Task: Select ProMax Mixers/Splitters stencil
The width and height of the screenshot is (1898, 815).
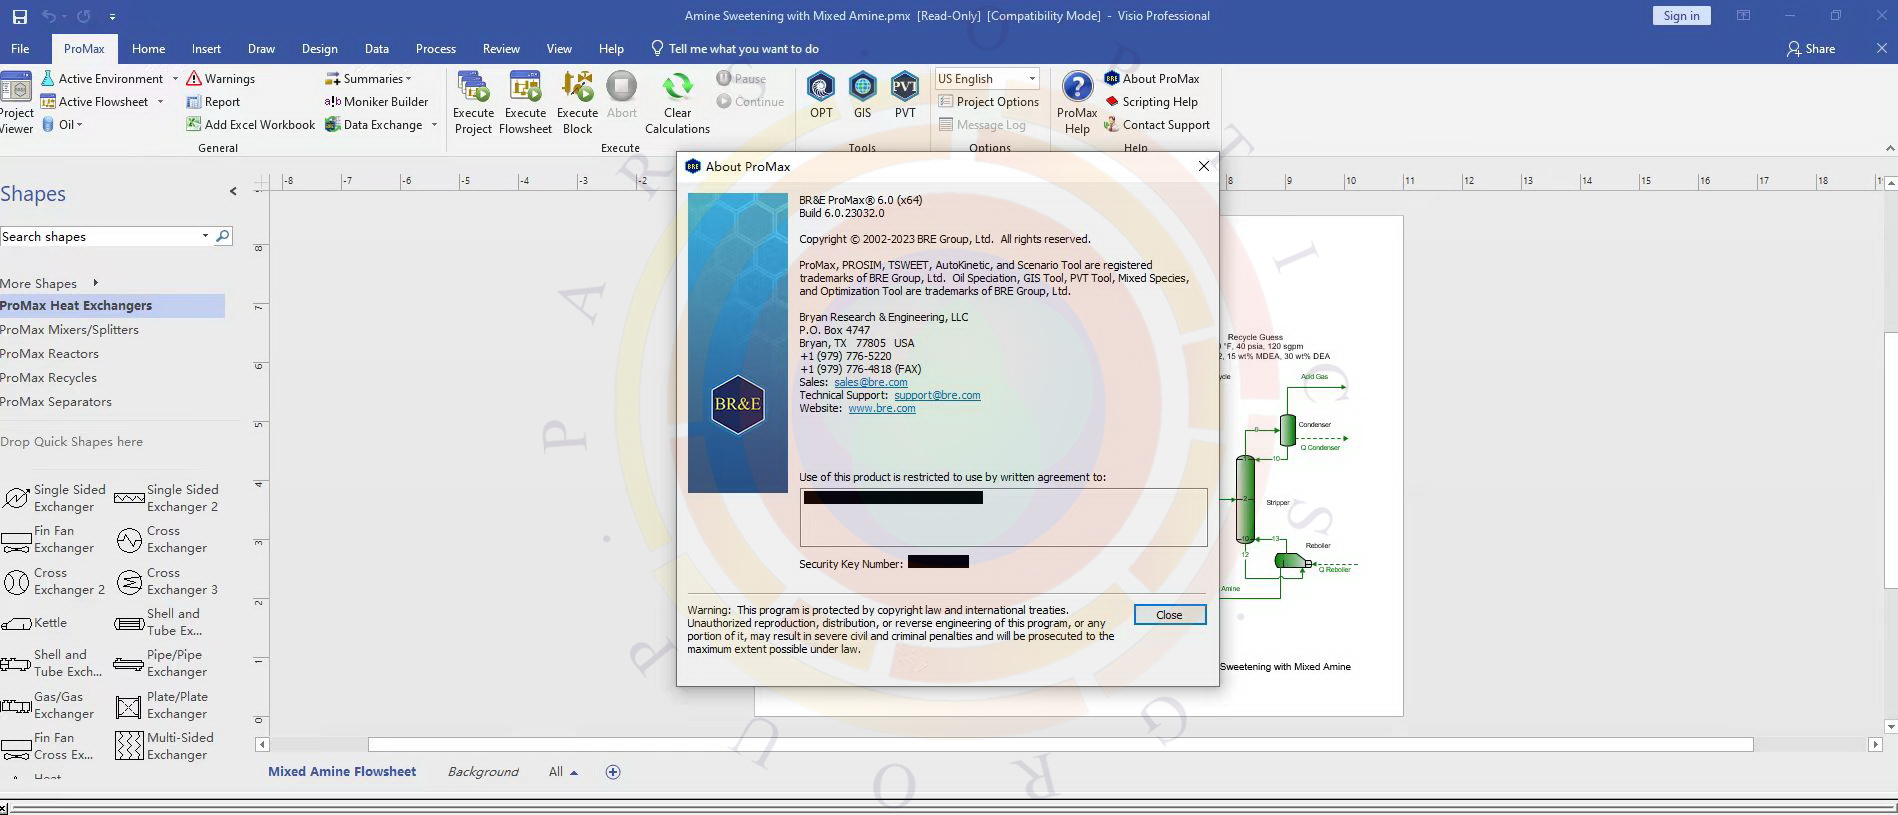Action: pos(69,329)
